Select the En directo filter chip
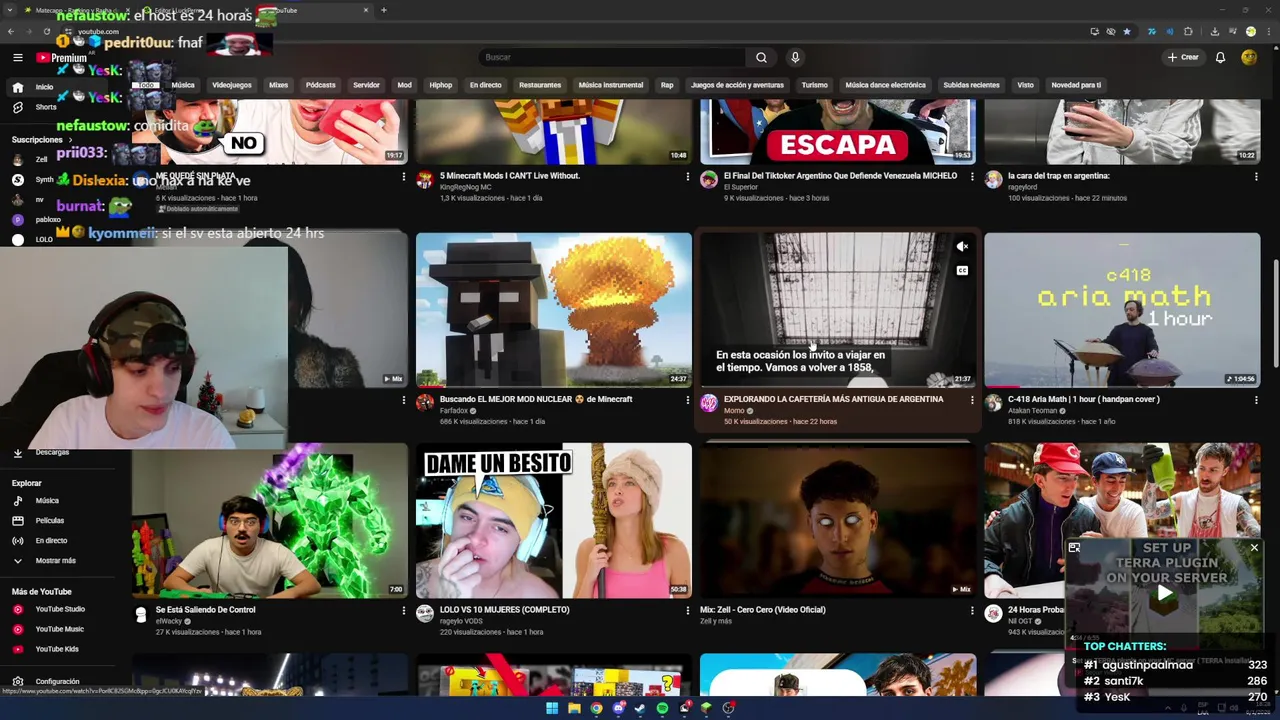 tap(485, 85)
